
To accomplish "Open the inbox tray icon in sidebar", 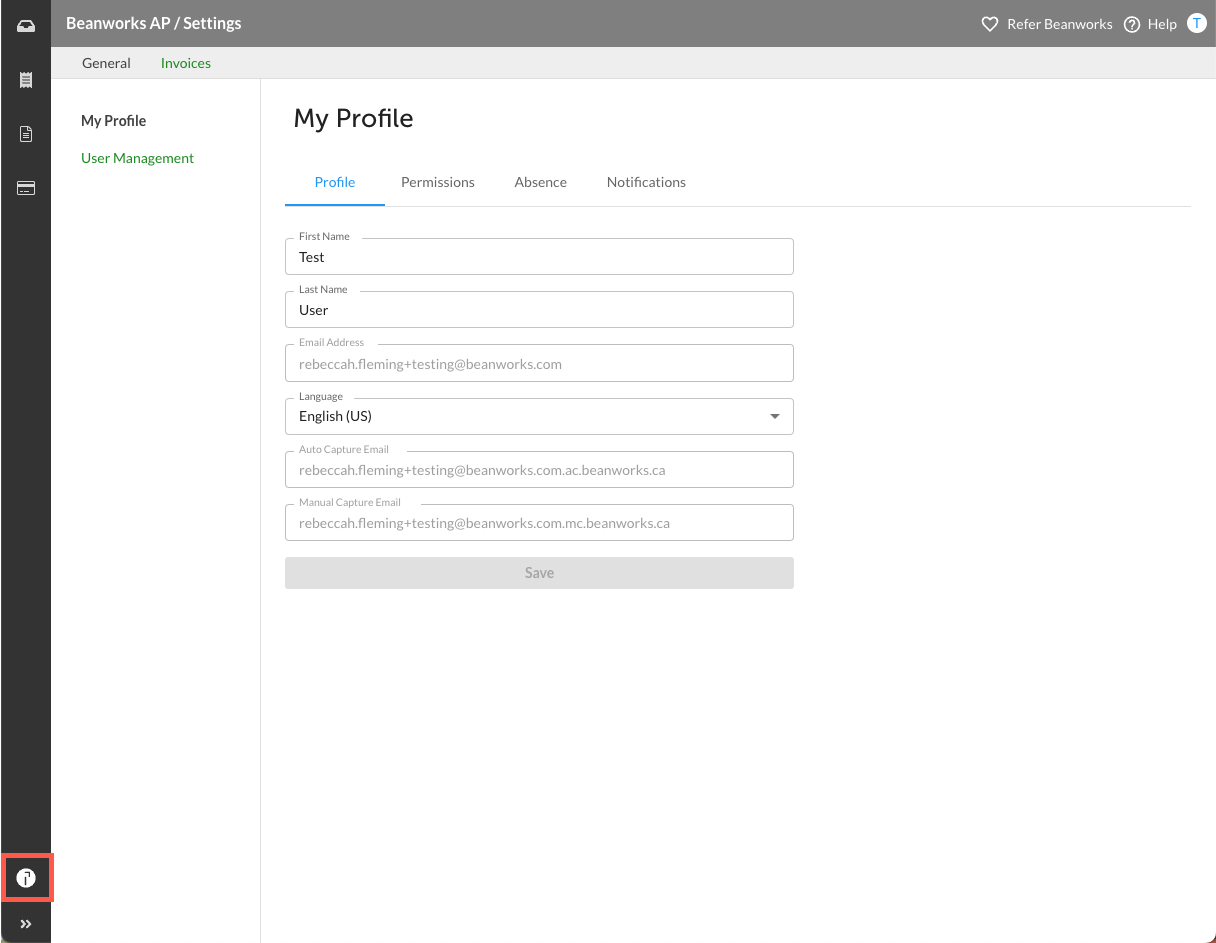I will click(x=26, y=26).
